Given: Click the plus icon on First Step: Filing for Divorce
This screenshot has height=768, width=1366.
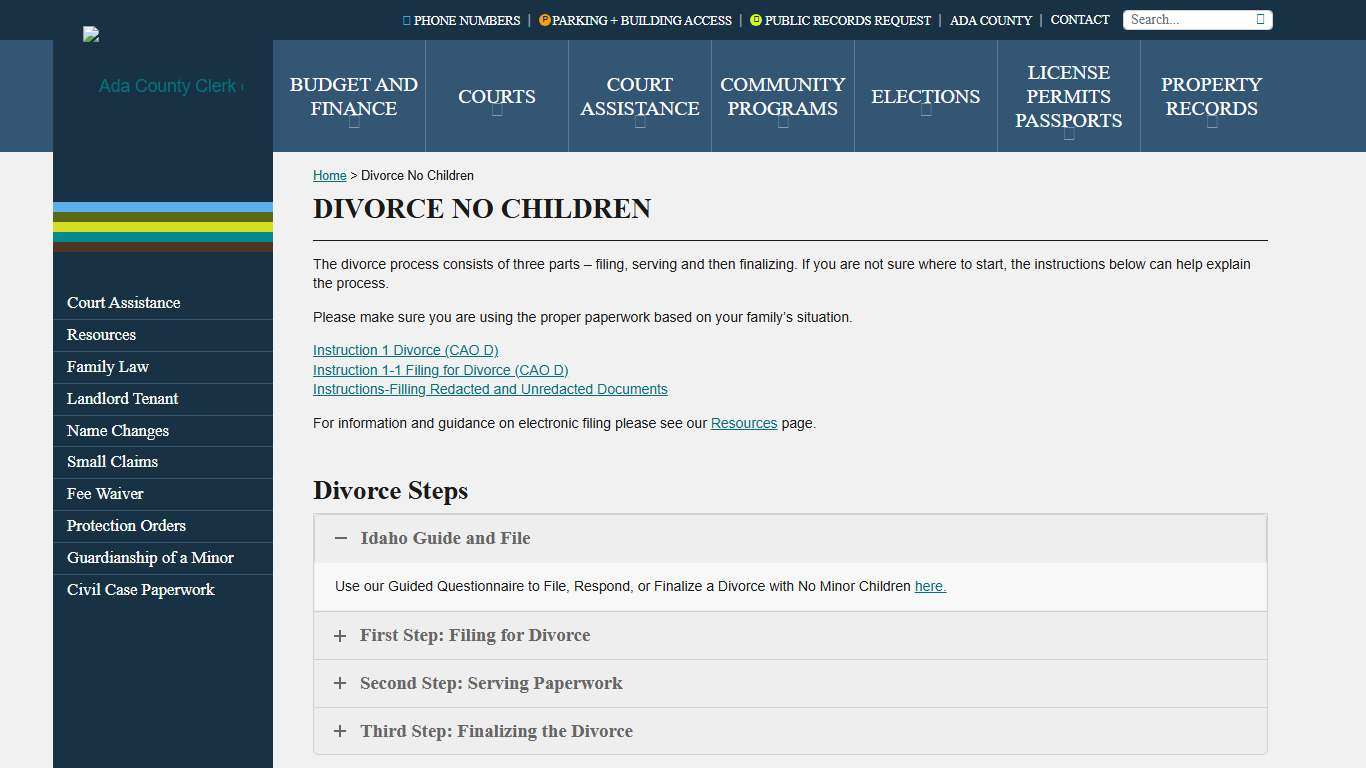Looking at the screenshot, I should coord(340,635).
